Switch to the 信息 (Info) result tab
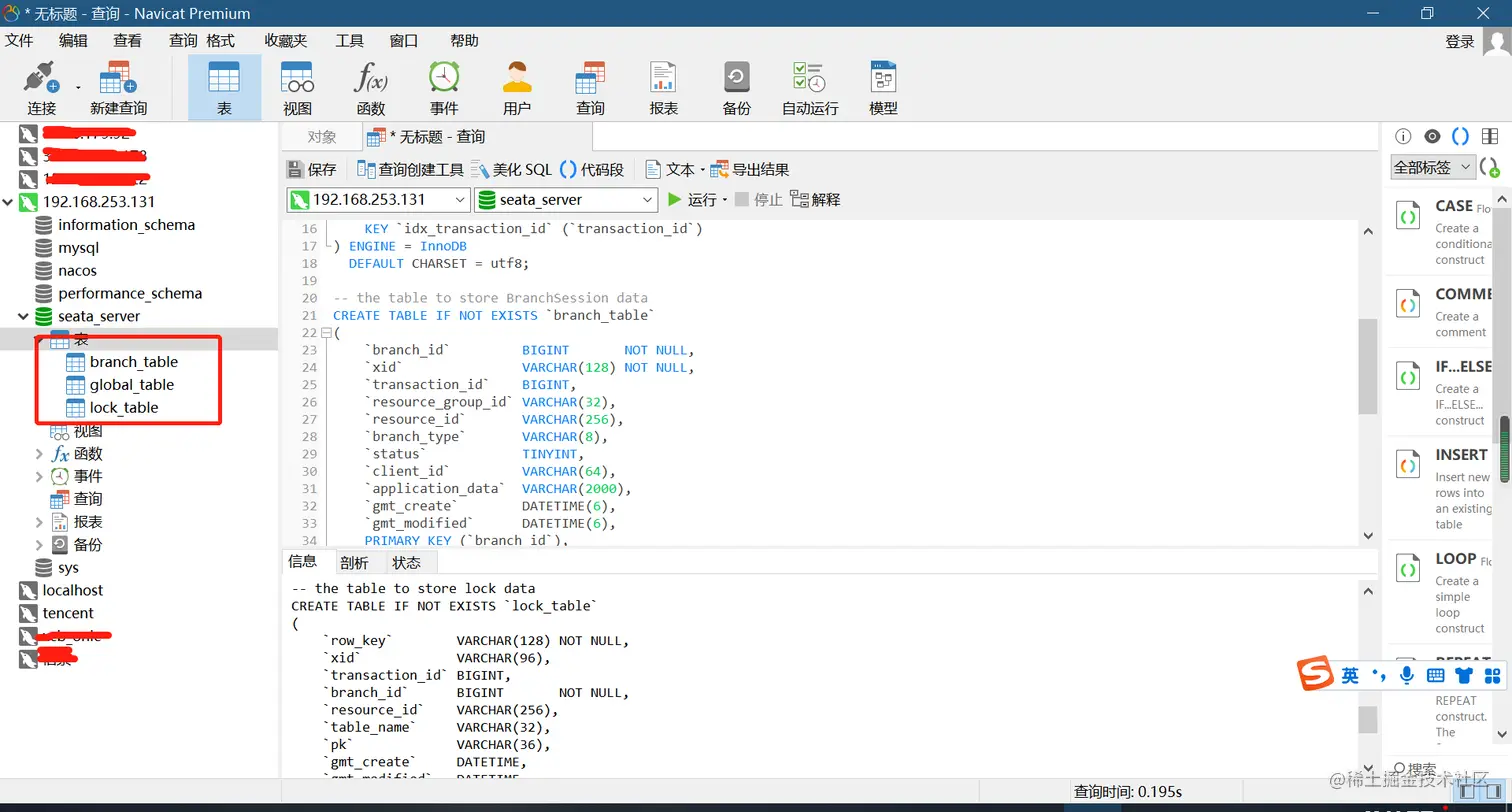This screenshot has height=812, width=1512. (302, 562)
